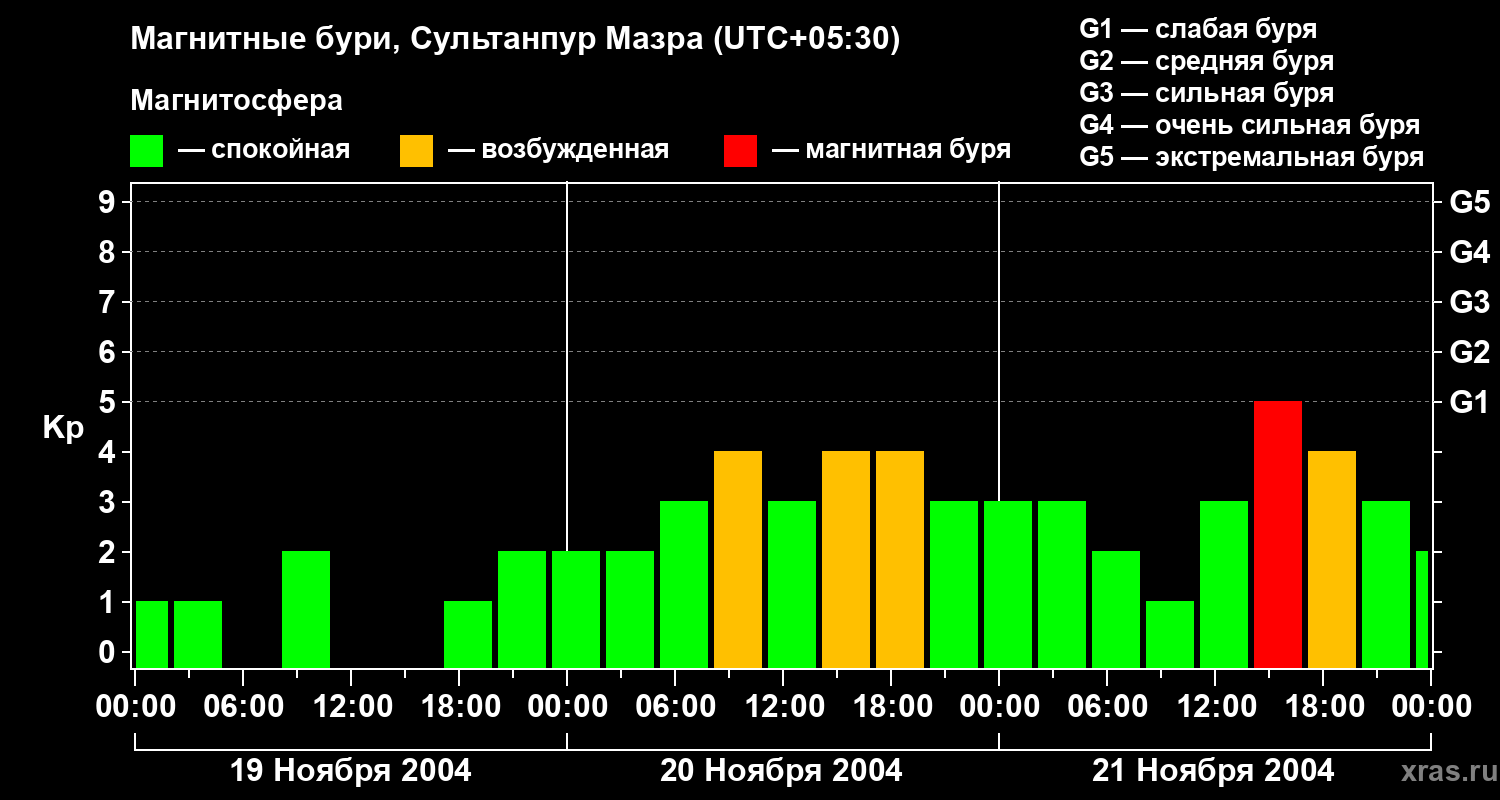The height and width of the screenshot is (800, 1500).
Task: Click the '20 Ноября 2004' date label
Action: (x=781, y=771)
